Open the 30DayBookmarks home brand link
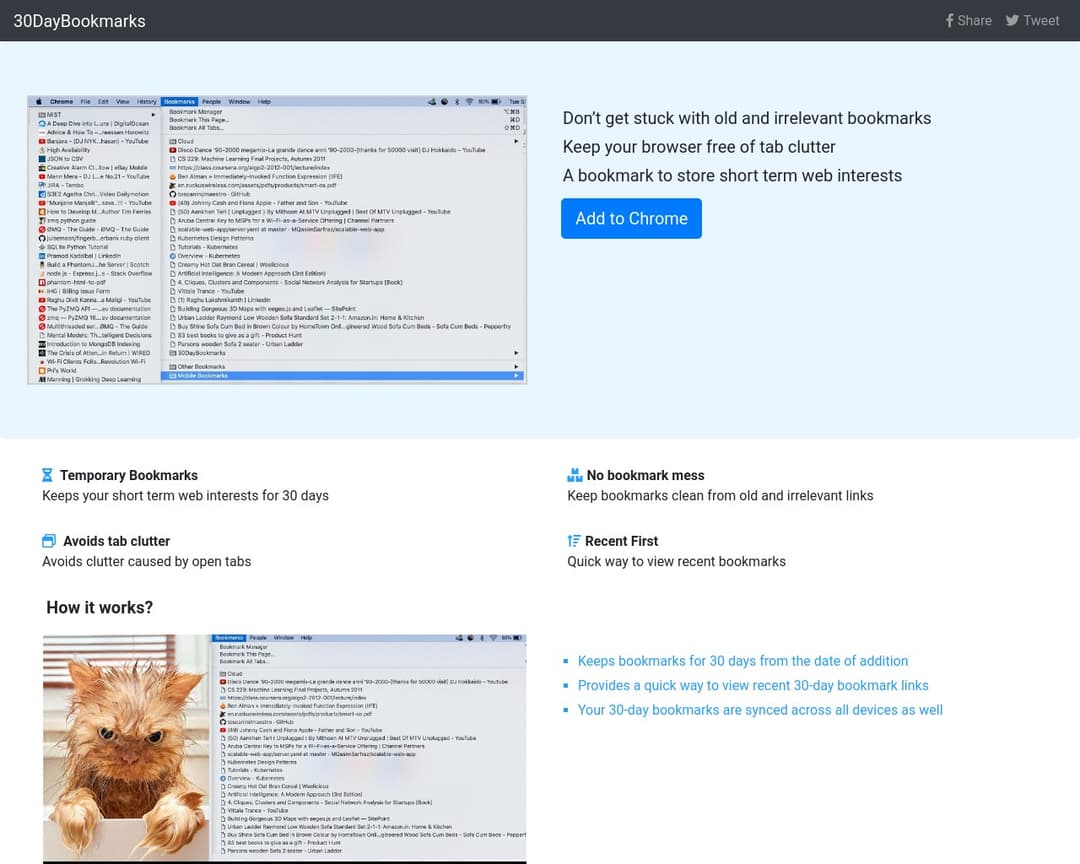The image size is (1080, 864). 79,21
